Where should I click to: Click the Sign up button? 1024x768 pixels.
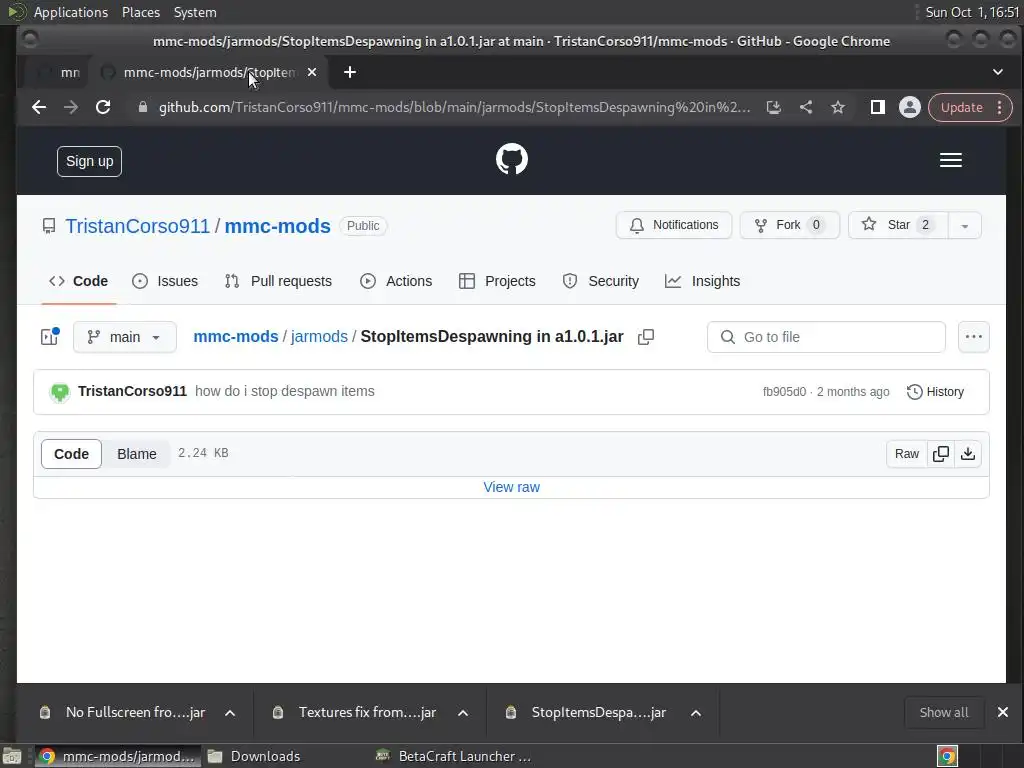[x=89, y=161]
